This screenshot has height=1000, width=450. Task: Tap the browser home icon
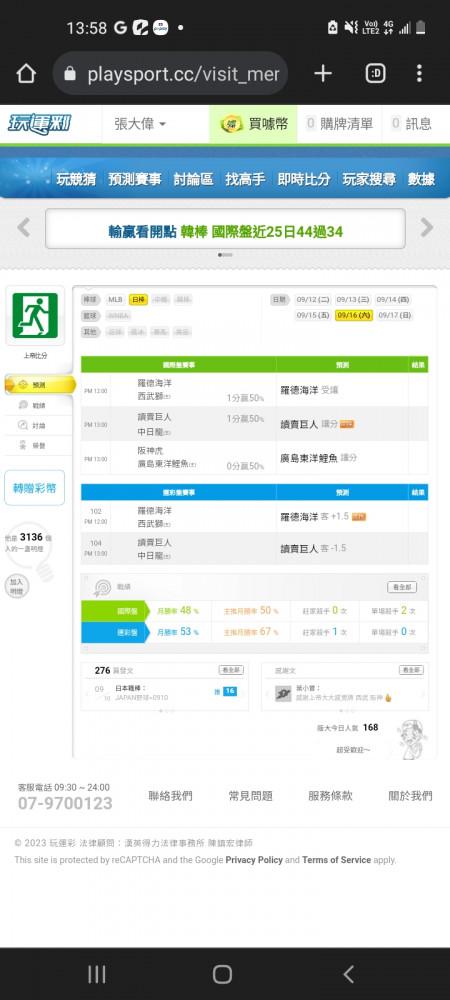pyautogui.click(x=26, y=74)
